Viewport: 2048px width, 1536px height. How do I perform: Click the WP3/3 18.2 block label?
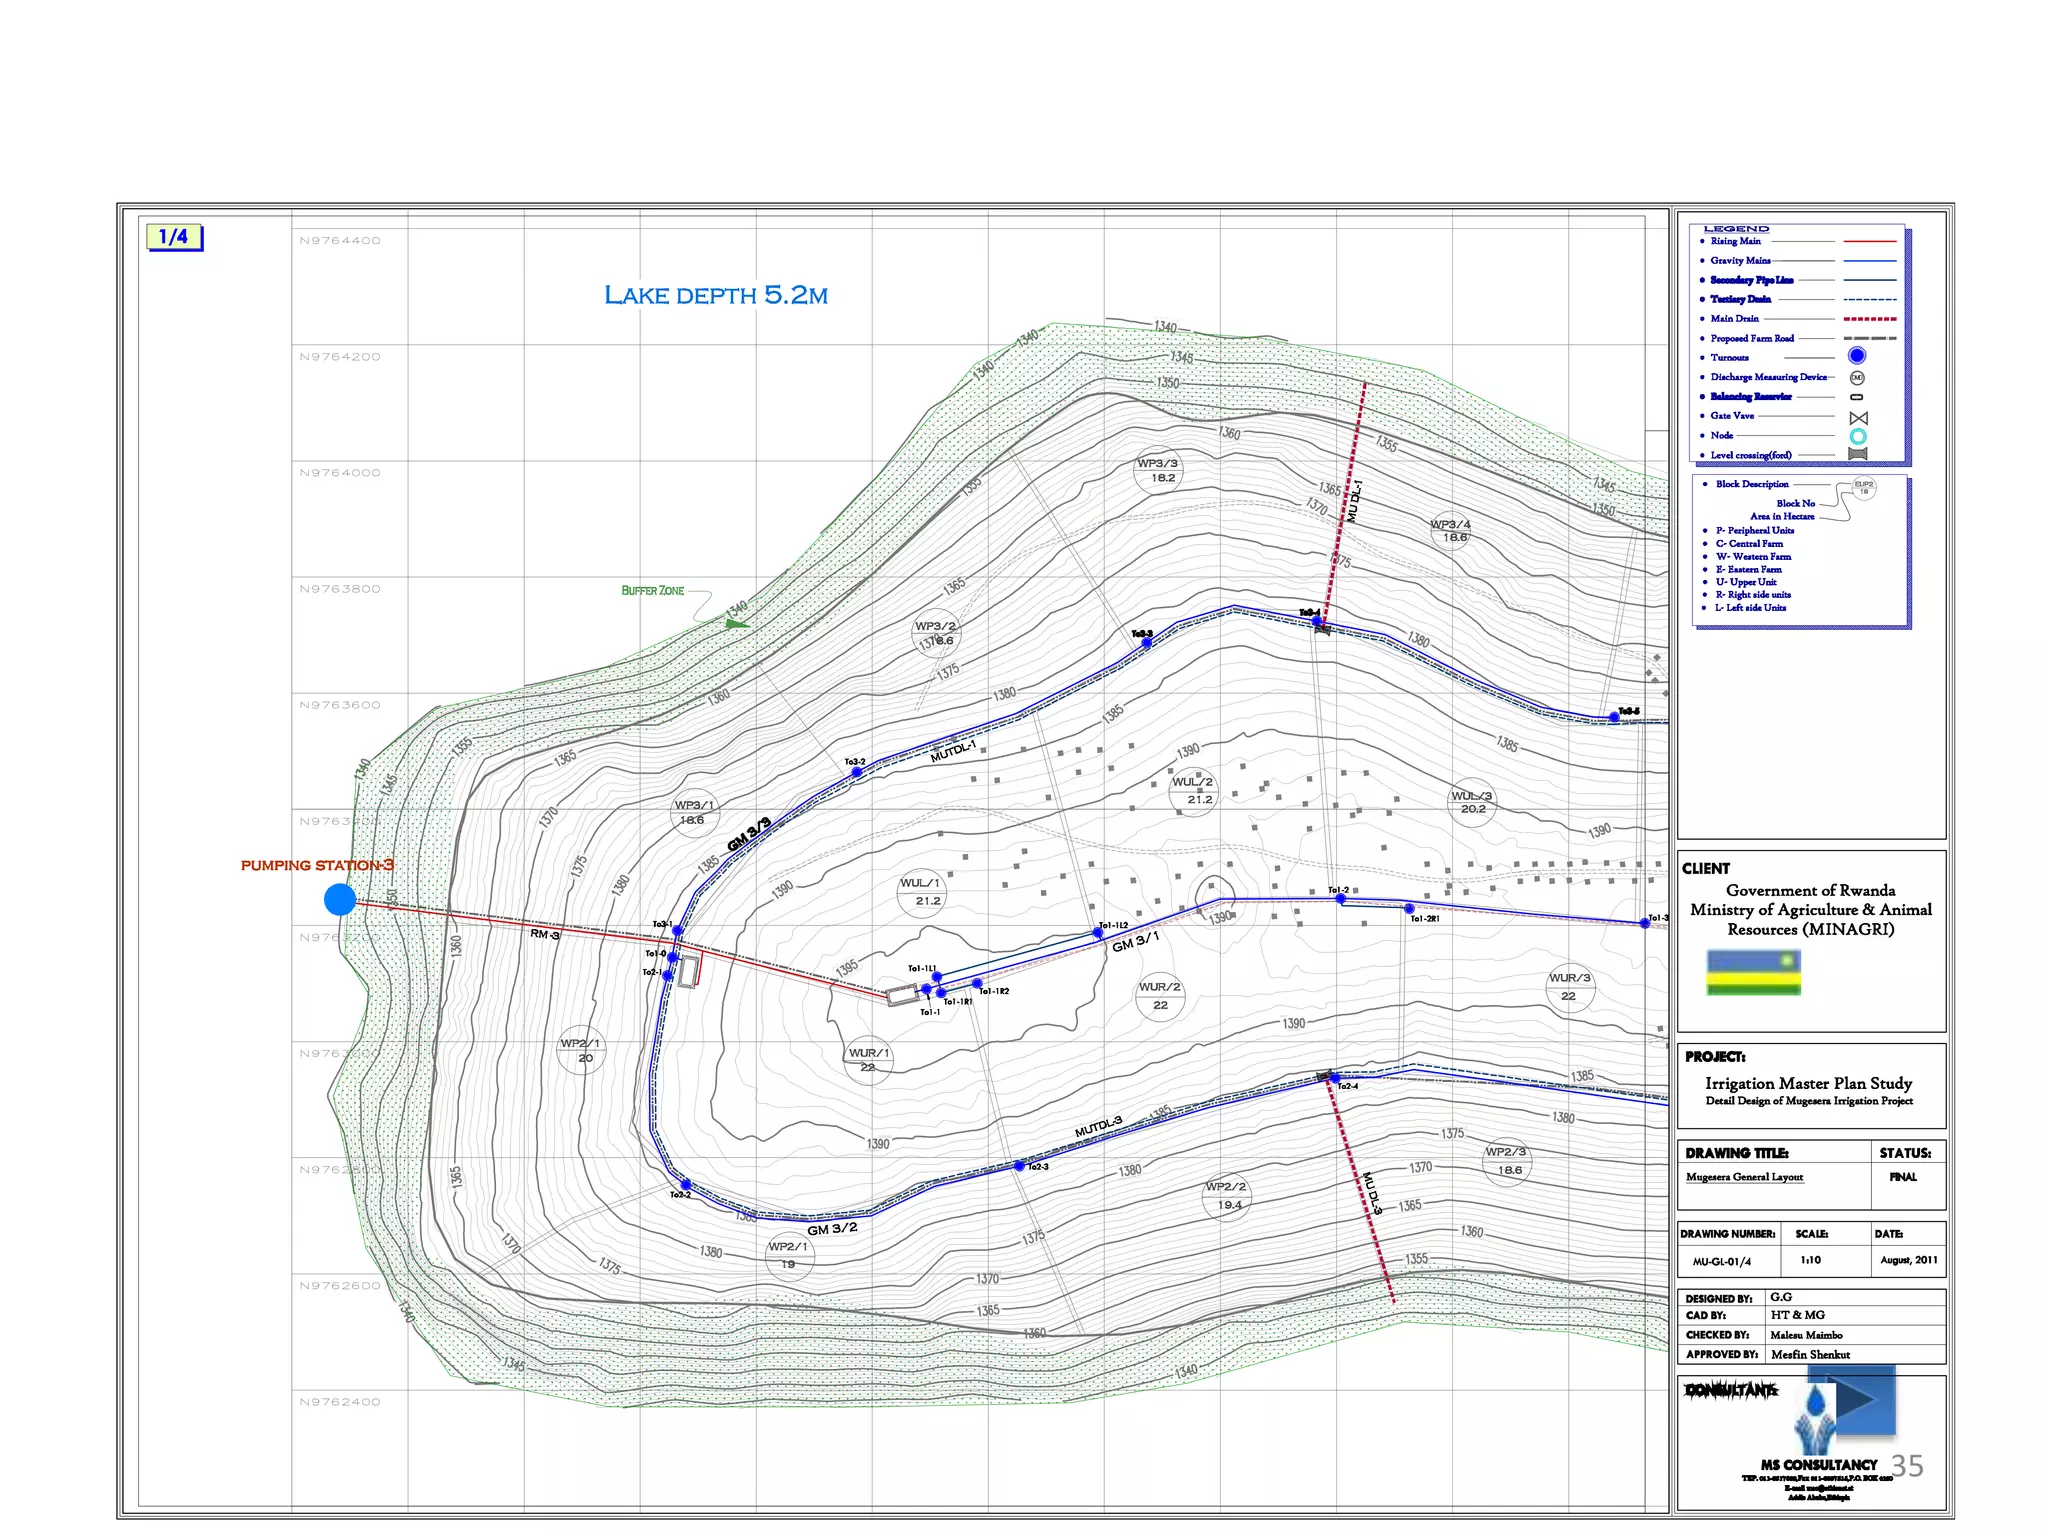[1158, 470]
